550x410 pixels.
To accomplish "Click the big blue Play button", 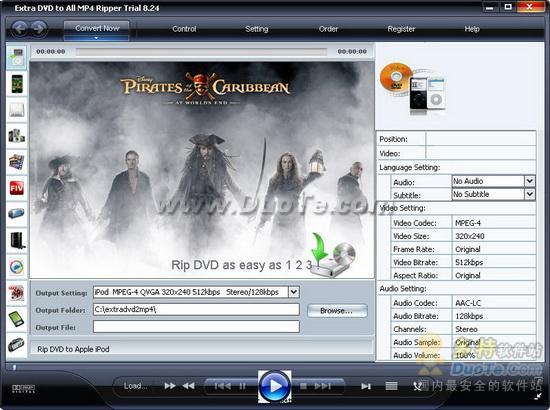I will [x=275, y=386].
